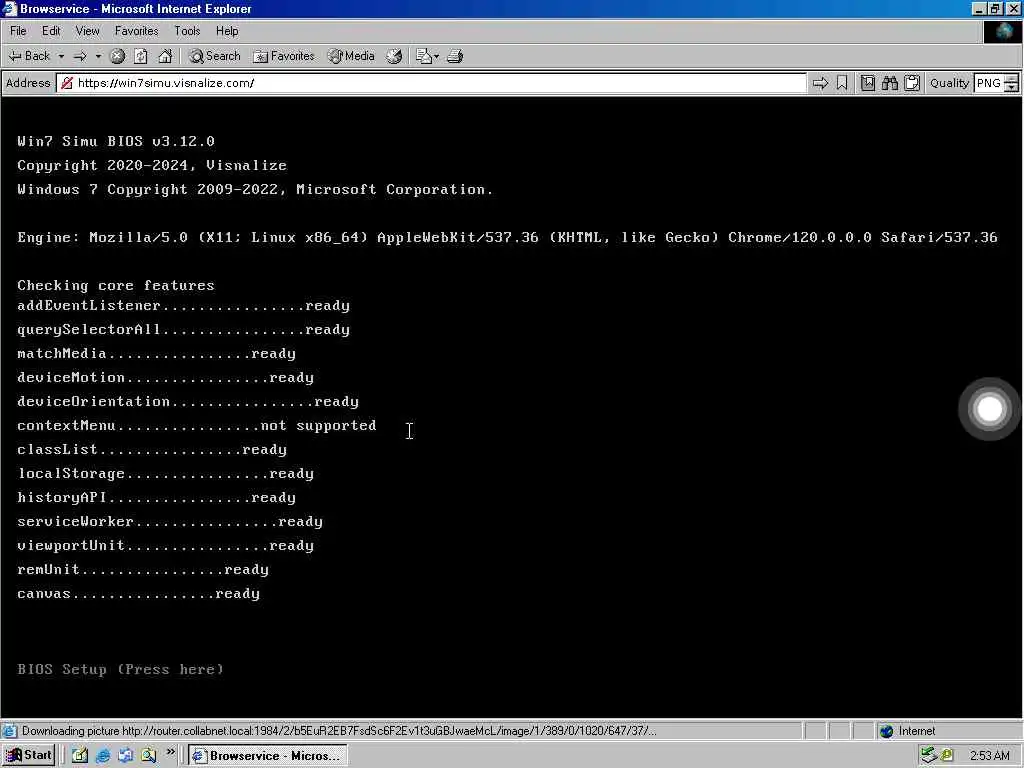Click BIOS Setup (Press here) link
Image resolution: width=1024 pixels, height=768 pixels.
point(120,669)
